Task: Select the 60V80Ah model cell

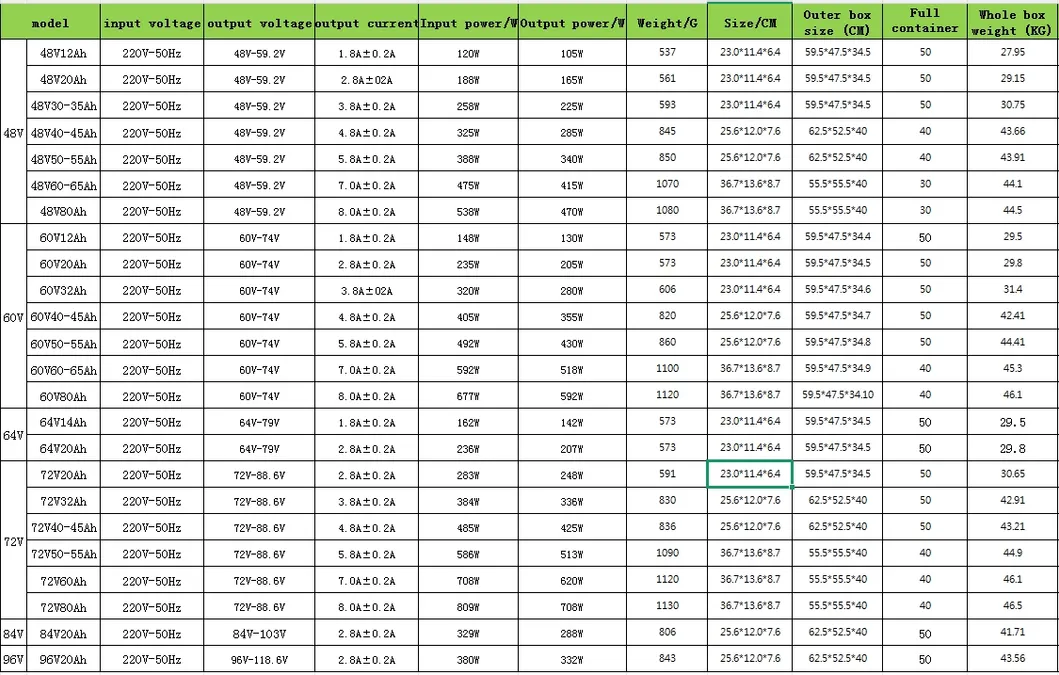Action: (x=63, y=396)
